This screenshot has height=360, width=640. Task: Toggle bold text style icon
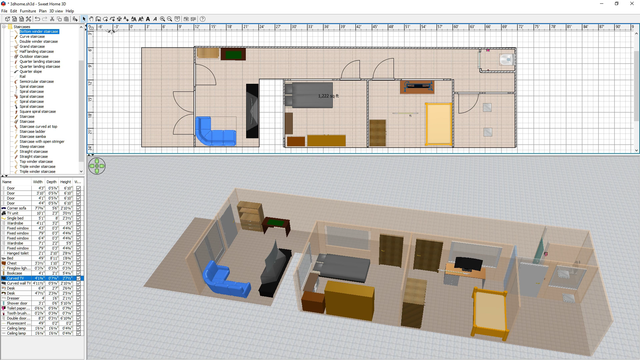click(x=148, y=19)
